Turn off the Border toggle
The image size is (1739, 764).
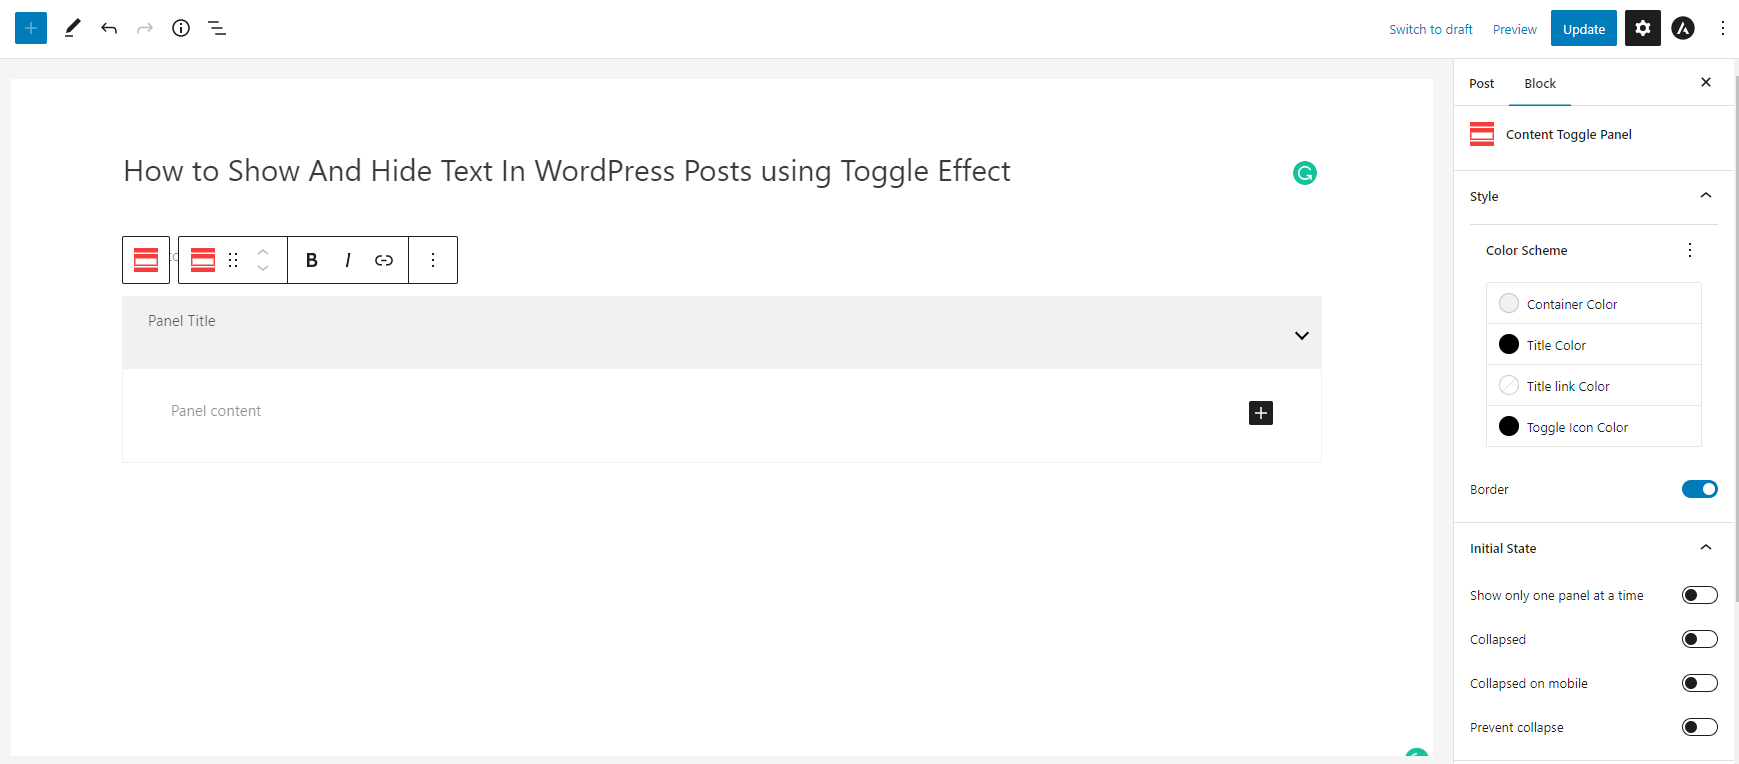coord(1699,489)
